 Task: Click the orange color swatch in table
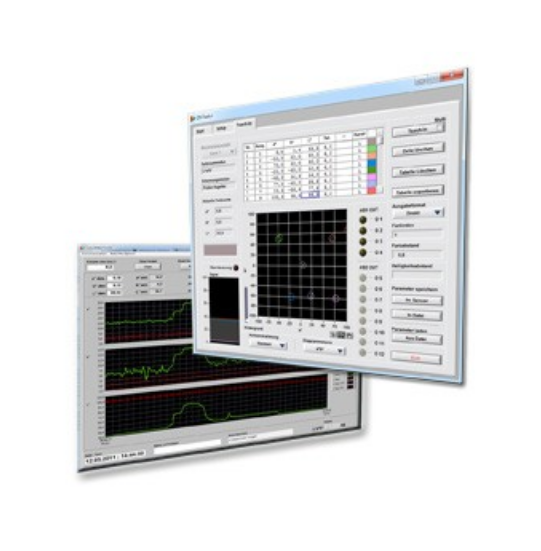372,155
